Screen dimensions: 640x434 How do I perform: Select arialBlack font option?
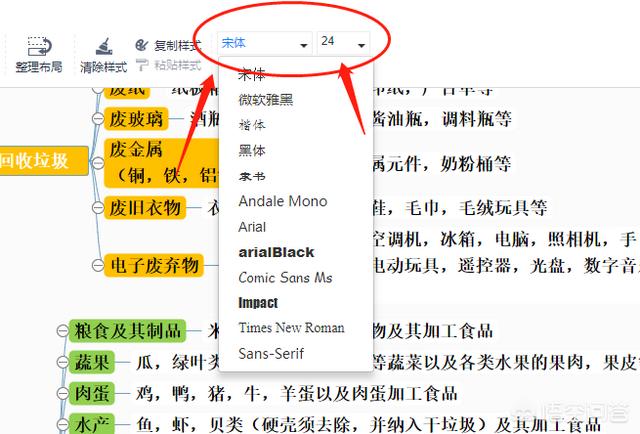tap(276, 252)
